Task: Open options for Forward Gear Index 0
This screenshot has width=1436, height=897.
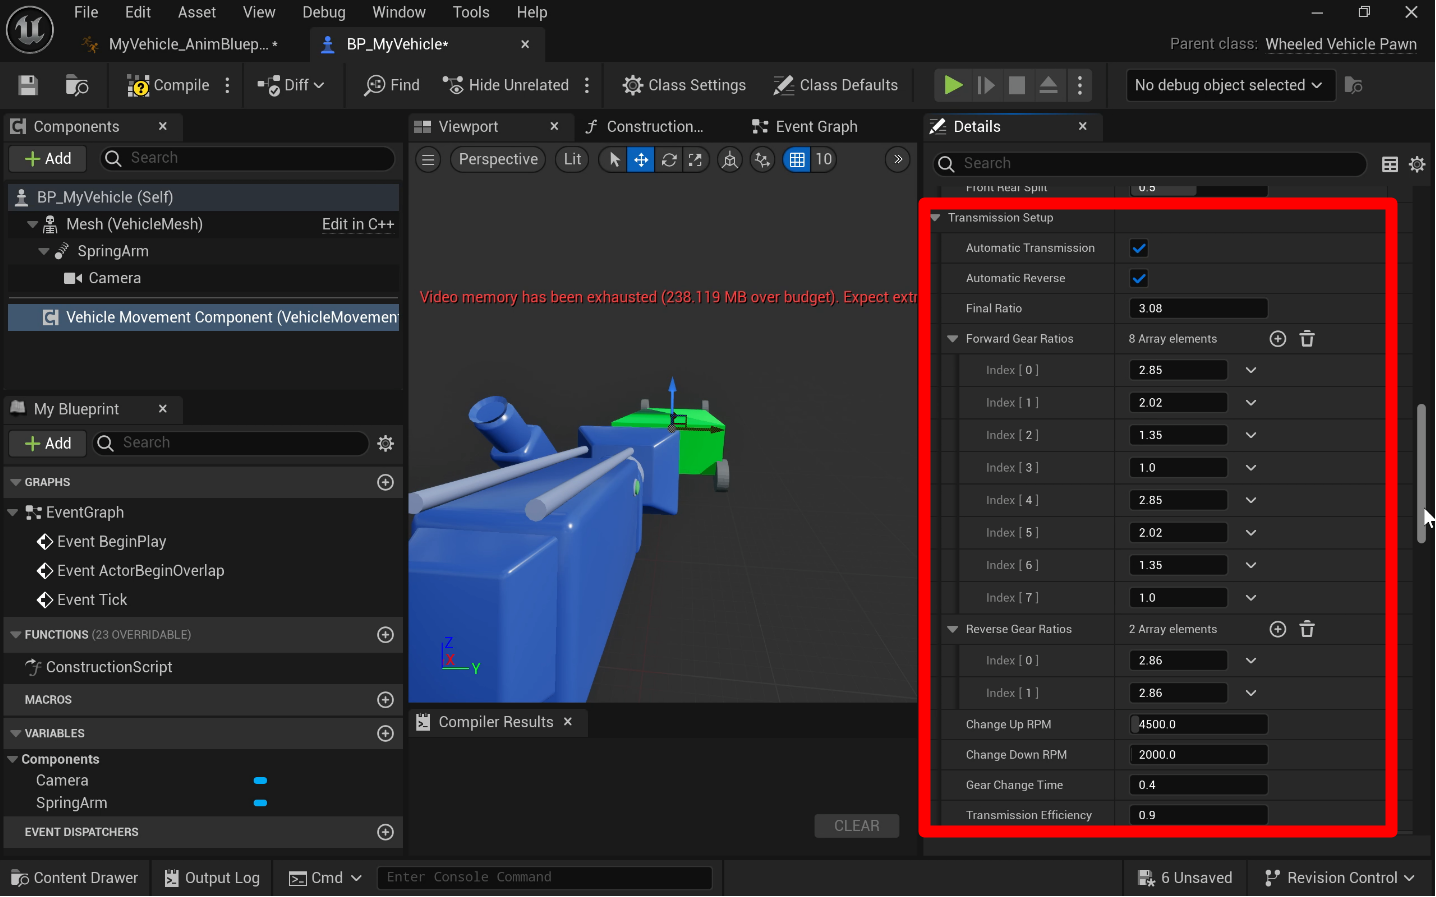Action: [1251, 370]
